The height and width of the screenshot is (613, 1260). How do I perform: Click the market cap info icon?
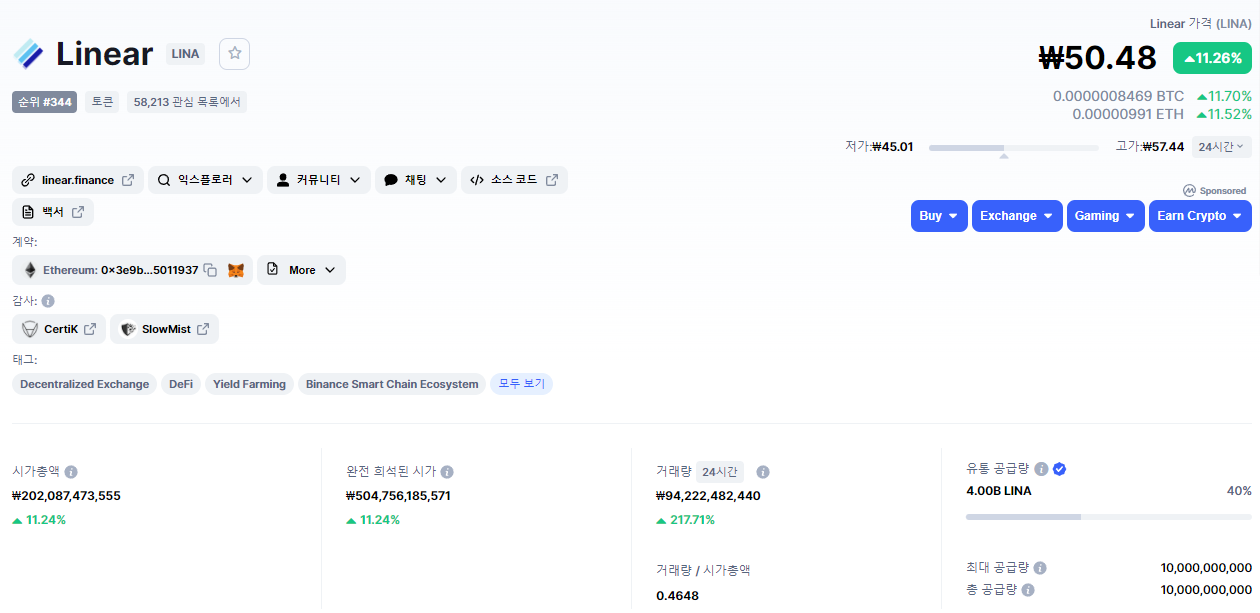click(x=71, y=472)
